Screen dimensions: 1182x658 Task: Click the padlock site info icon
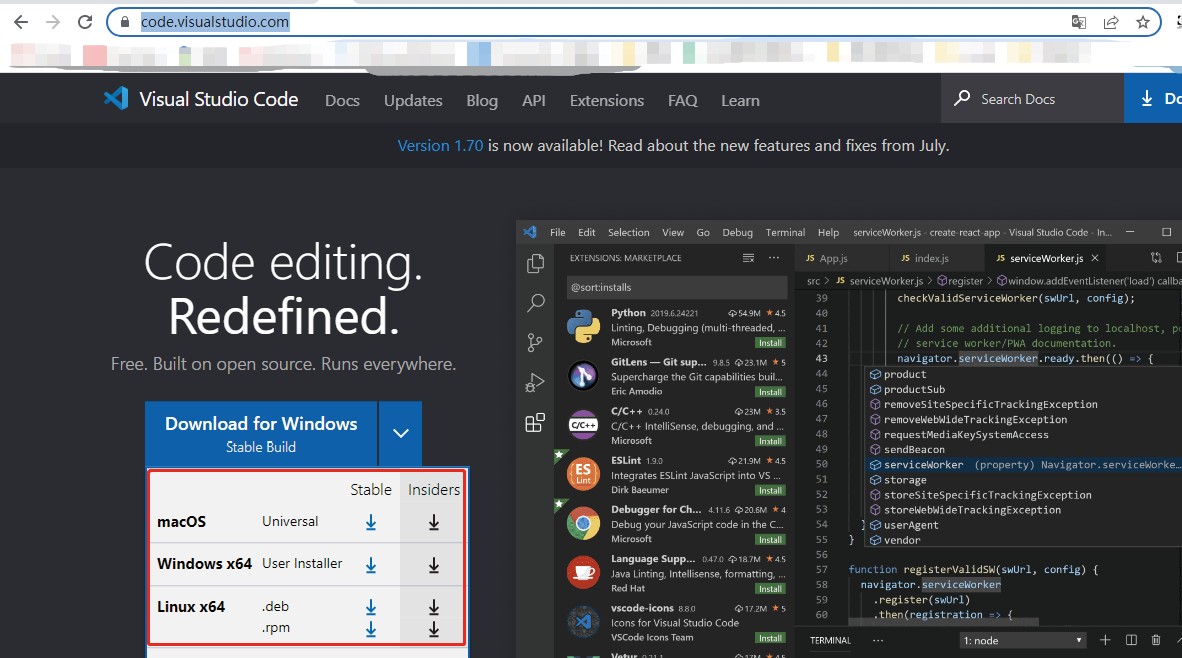(x=125, y=22)
